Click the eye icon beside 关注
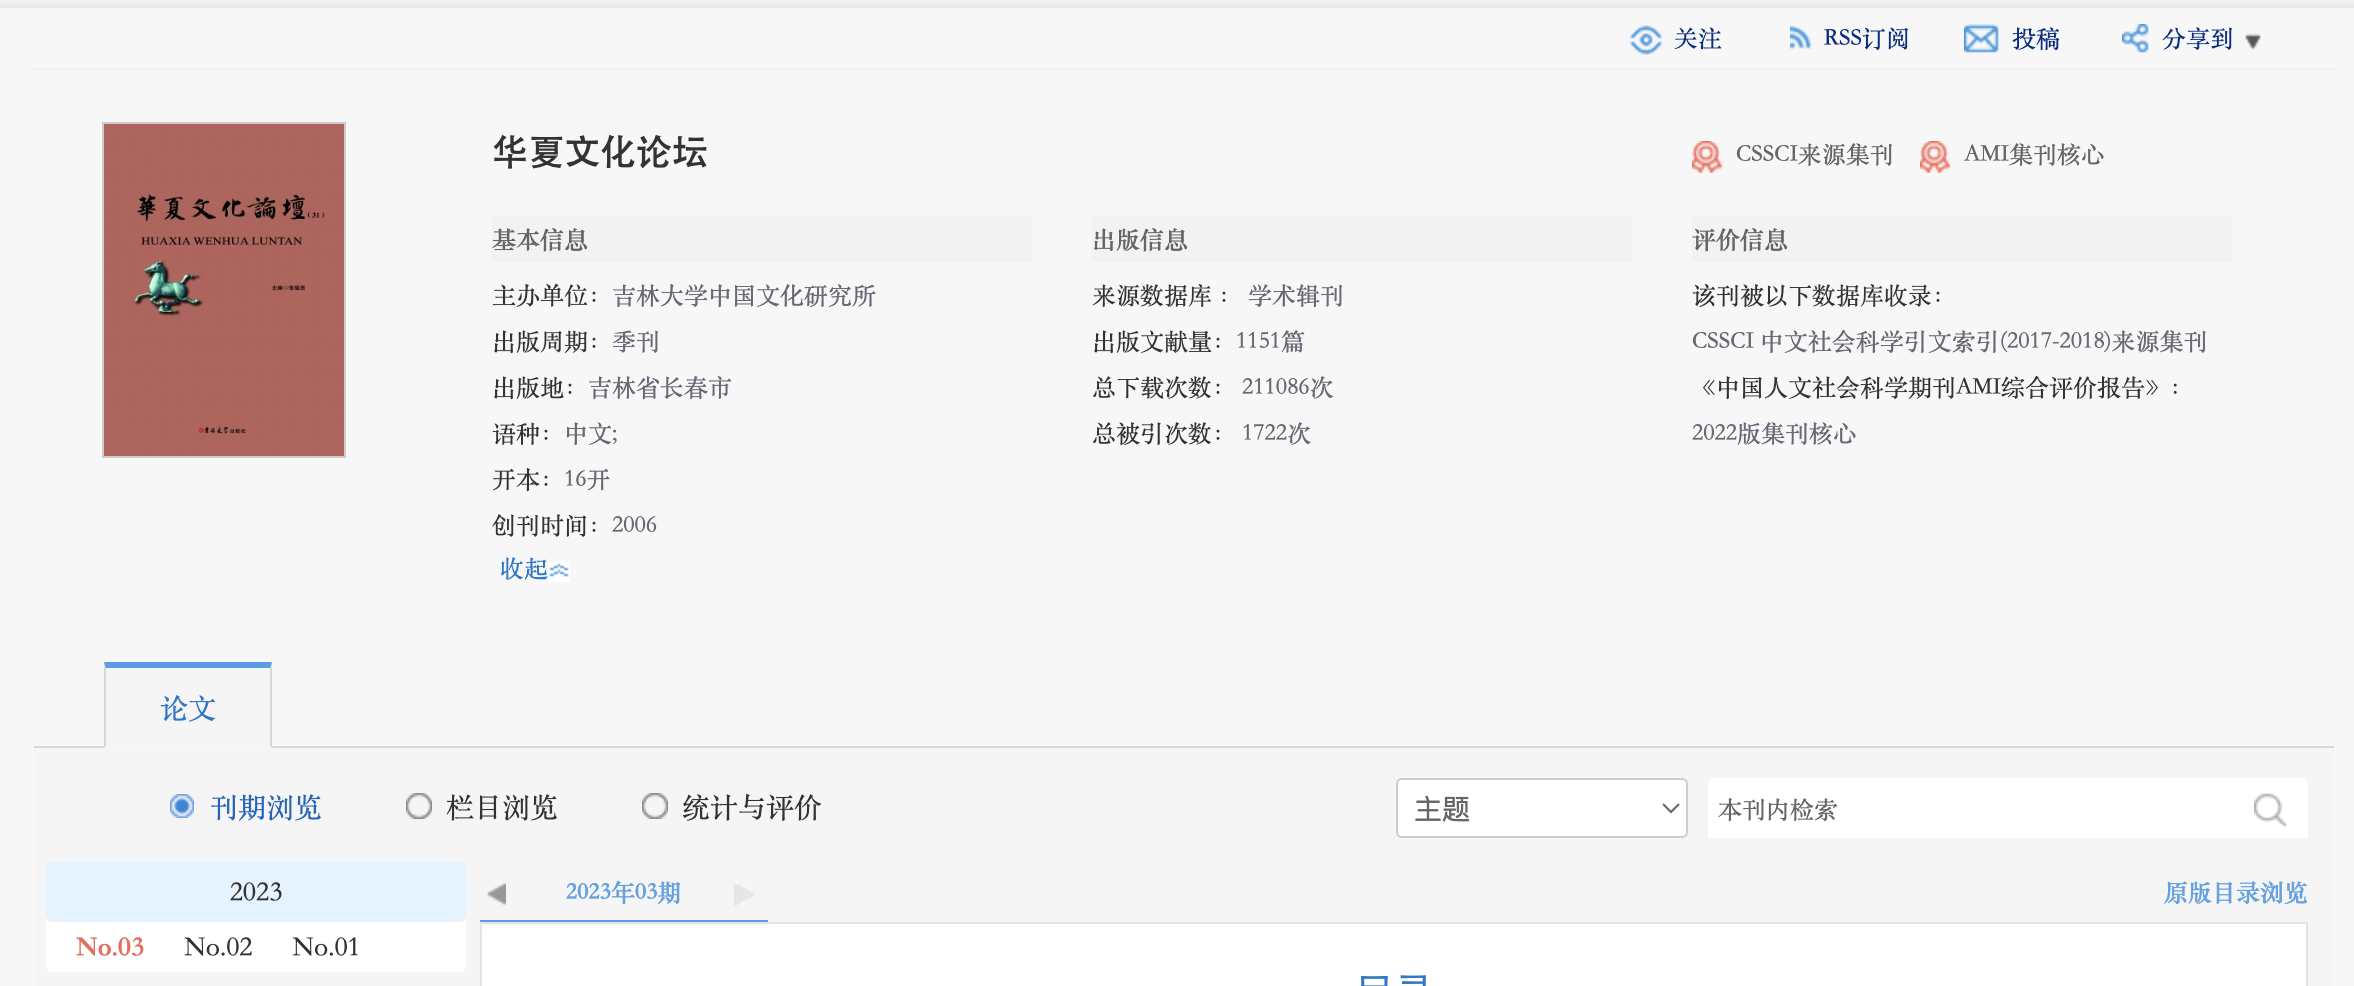This screenshot has width=2354, height=986. tap(1645, 39)
